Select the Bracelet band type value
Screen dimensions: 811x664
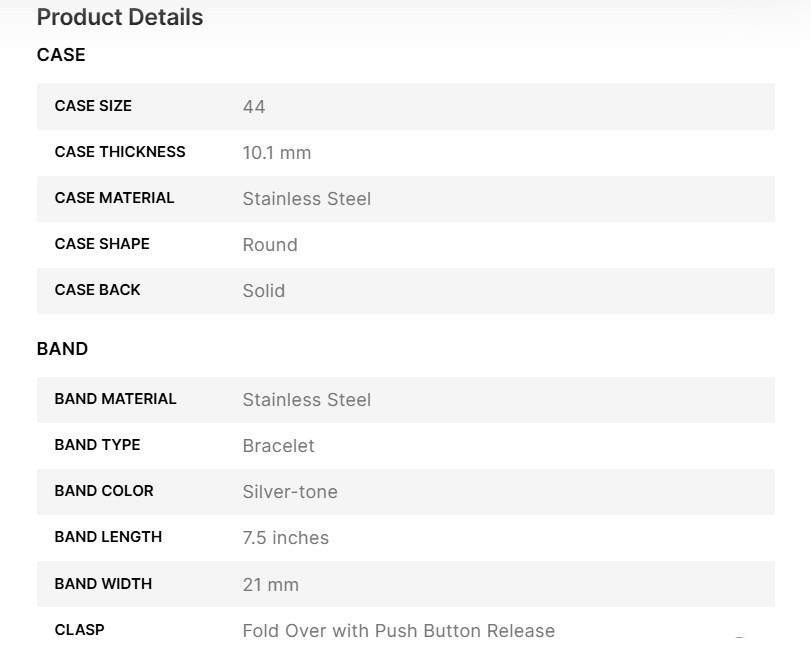coord(279,446)
